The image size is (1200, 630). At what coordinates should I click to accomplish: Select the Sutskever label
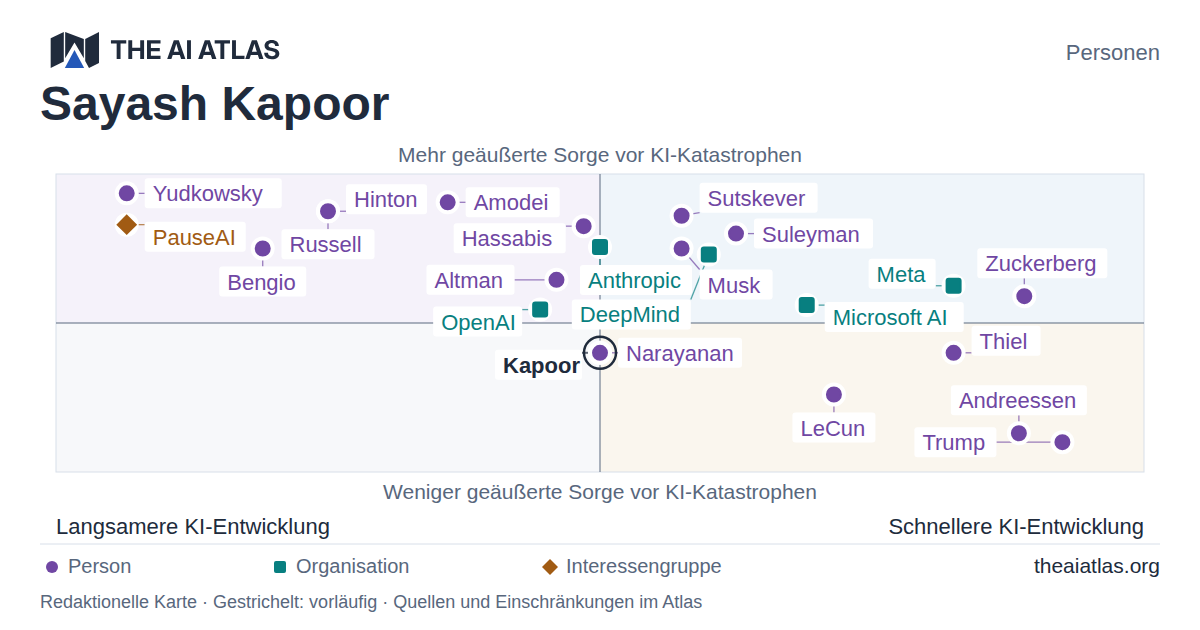click(757, 198)
